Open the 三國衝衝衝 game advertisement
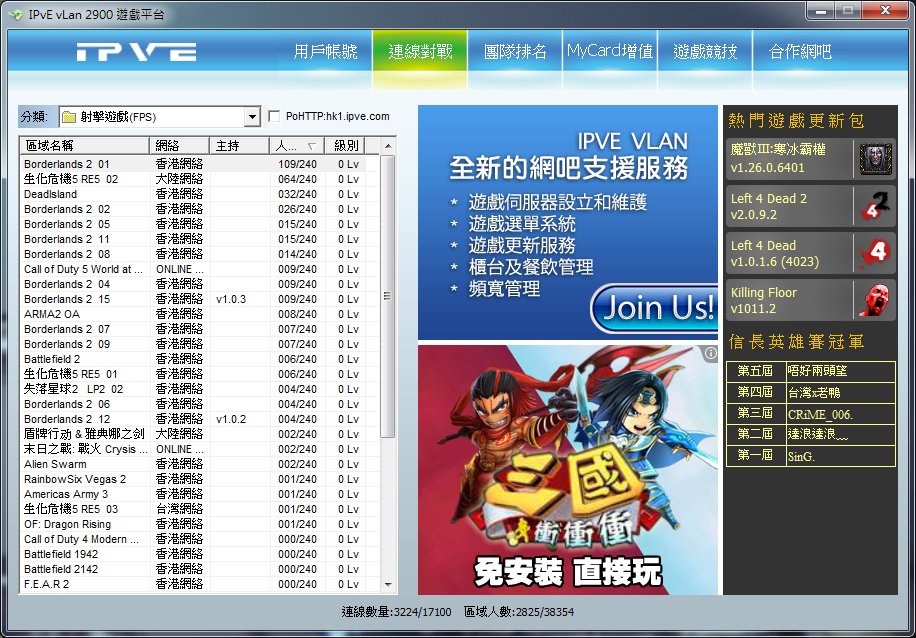Viewport: 916px width, 638px height. pyautogui.click(x=567, y=470)
